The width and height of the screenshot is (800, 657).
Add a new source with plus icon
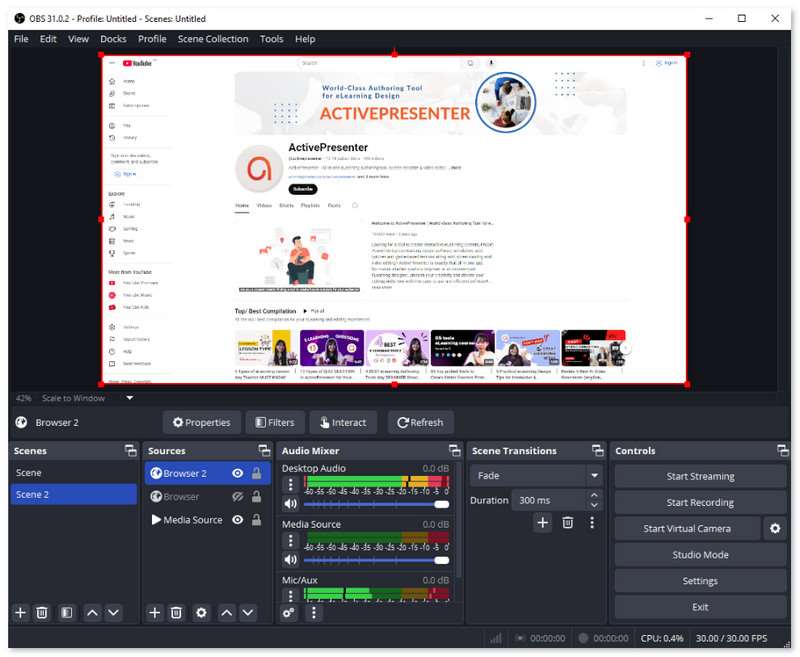pos(155,613)
